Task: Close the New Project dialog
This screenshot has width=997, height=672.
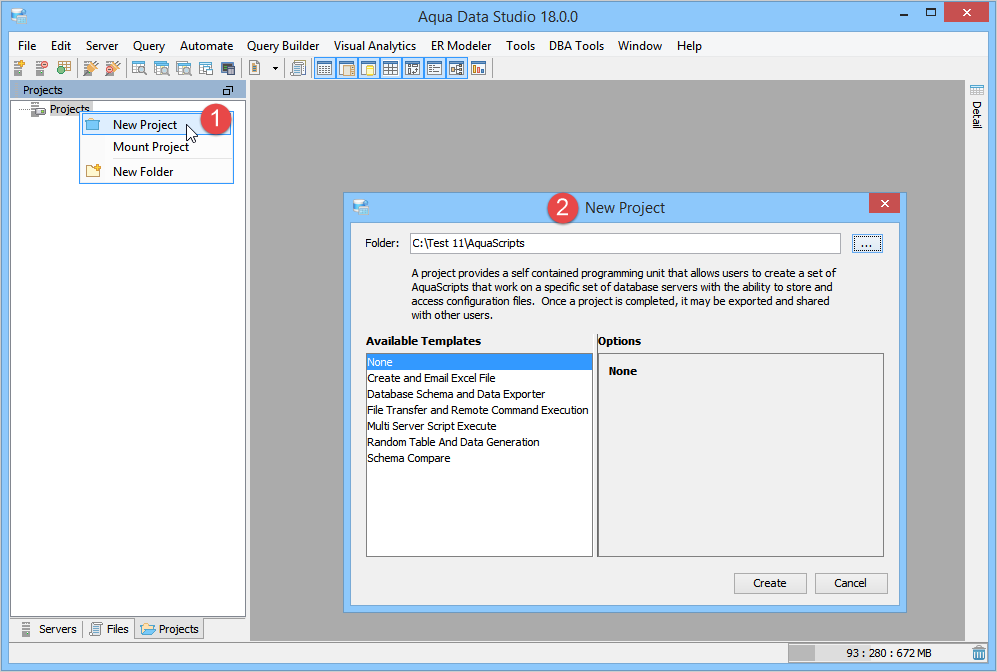Action: coord(884,203)
